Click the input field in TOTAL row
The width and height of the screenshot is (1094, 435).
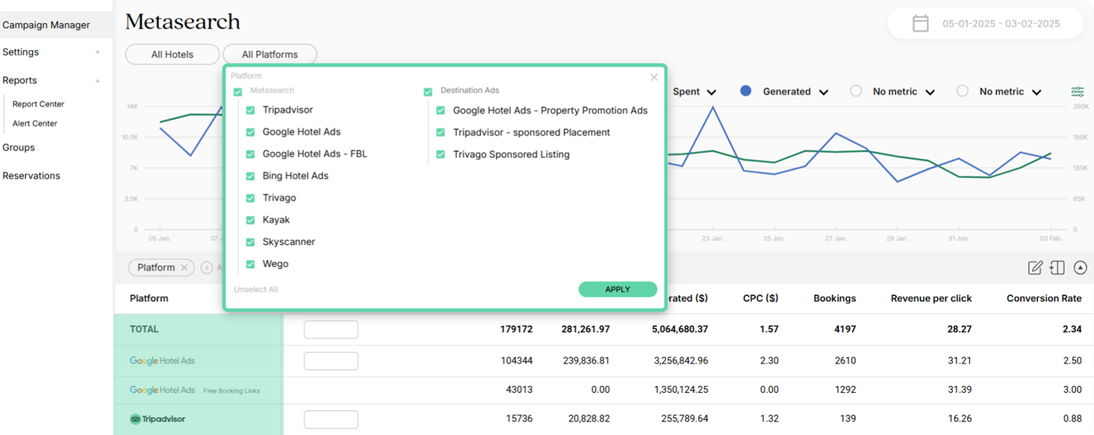(331, 330)
